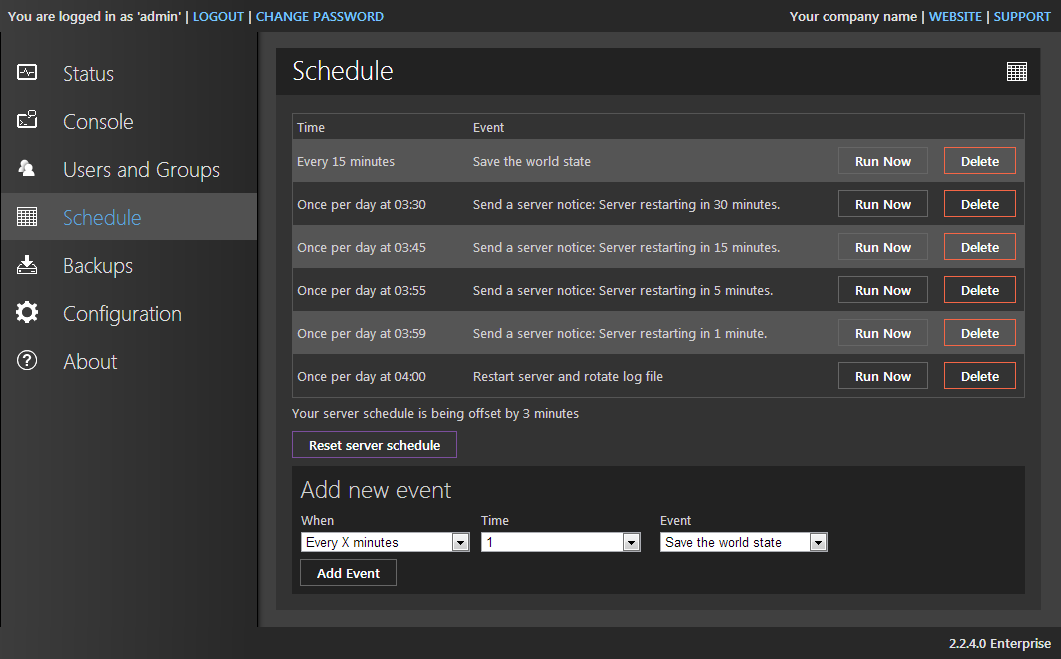The width and height of the screenshot is (1061, 659).
Task: Visit the SUPPORT link
Action: click(x=1022, y=16)
